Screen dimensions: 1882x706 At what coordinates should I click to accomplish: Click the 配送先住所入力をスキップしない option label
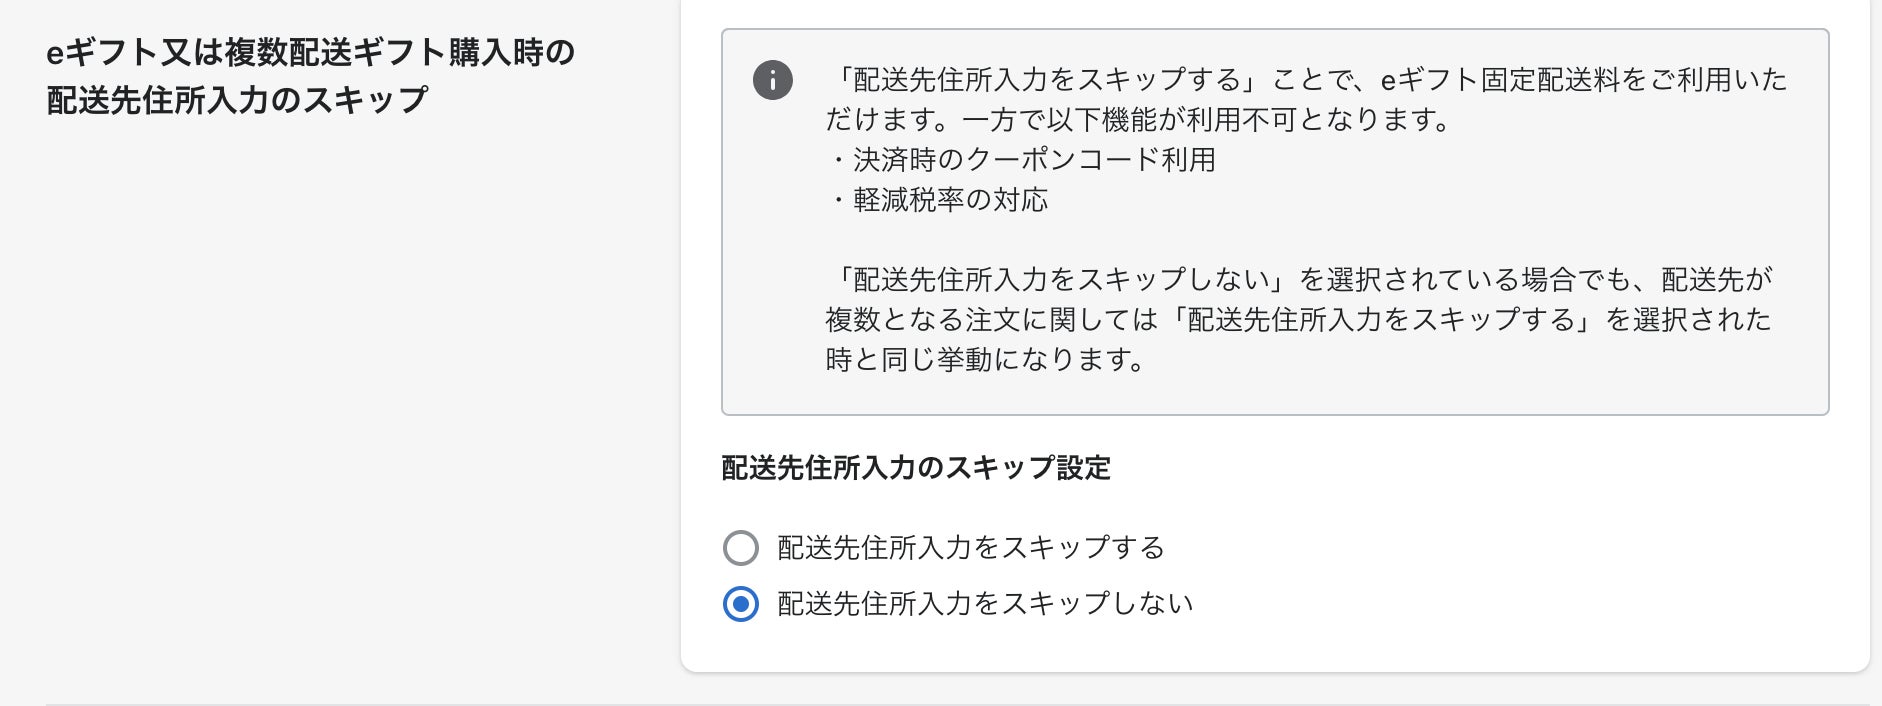(x=985, y=604)
